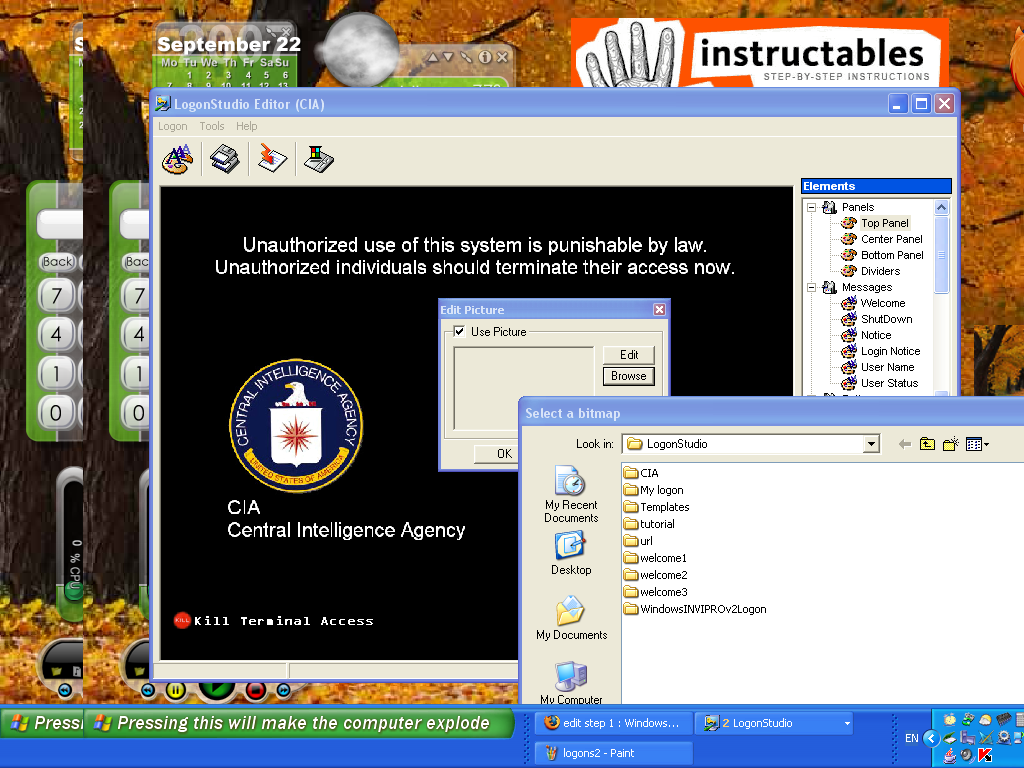Select the Templates folder
This screenshot has width=1024, height=768.
(x=656, y=507)
